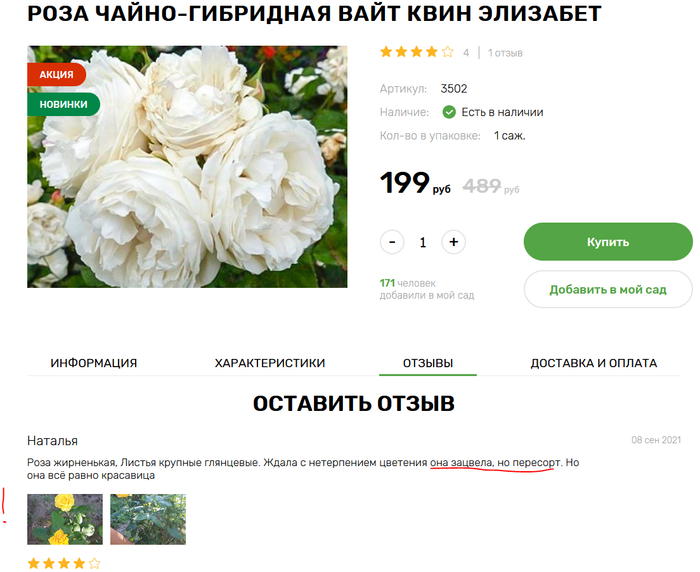The width and height of the screenshot is (700, 572).
Task: Increase quantity with the plus button
Action: tap(454, 242)
